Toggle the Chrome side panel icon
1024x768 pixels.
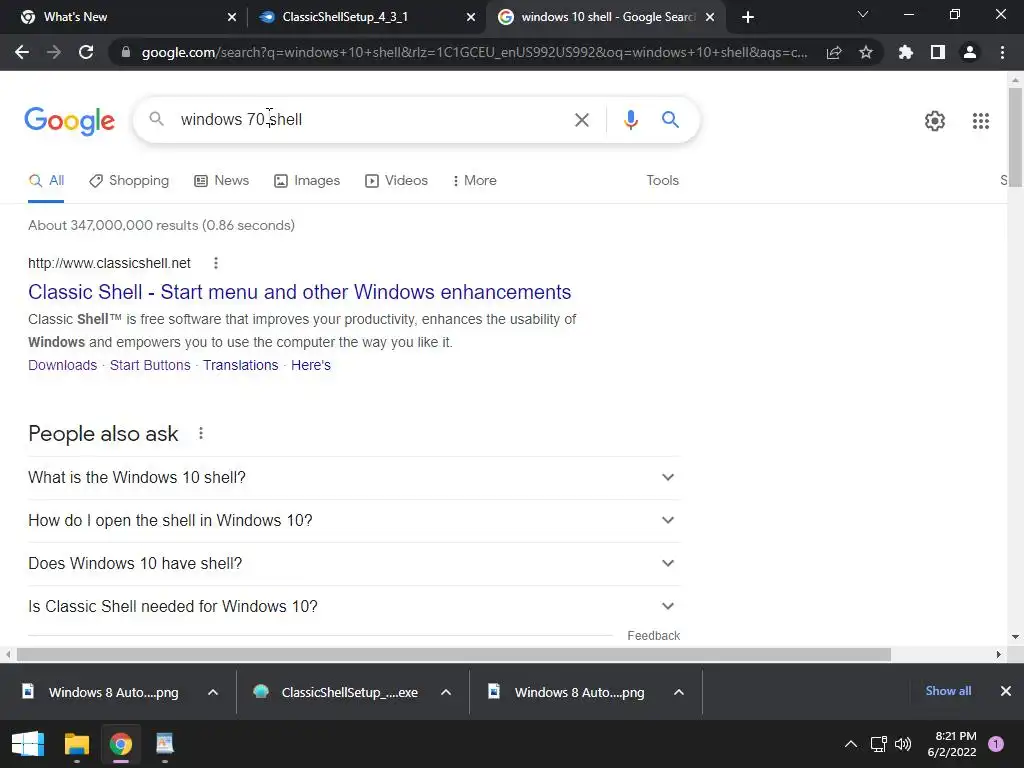coord(938,52)
